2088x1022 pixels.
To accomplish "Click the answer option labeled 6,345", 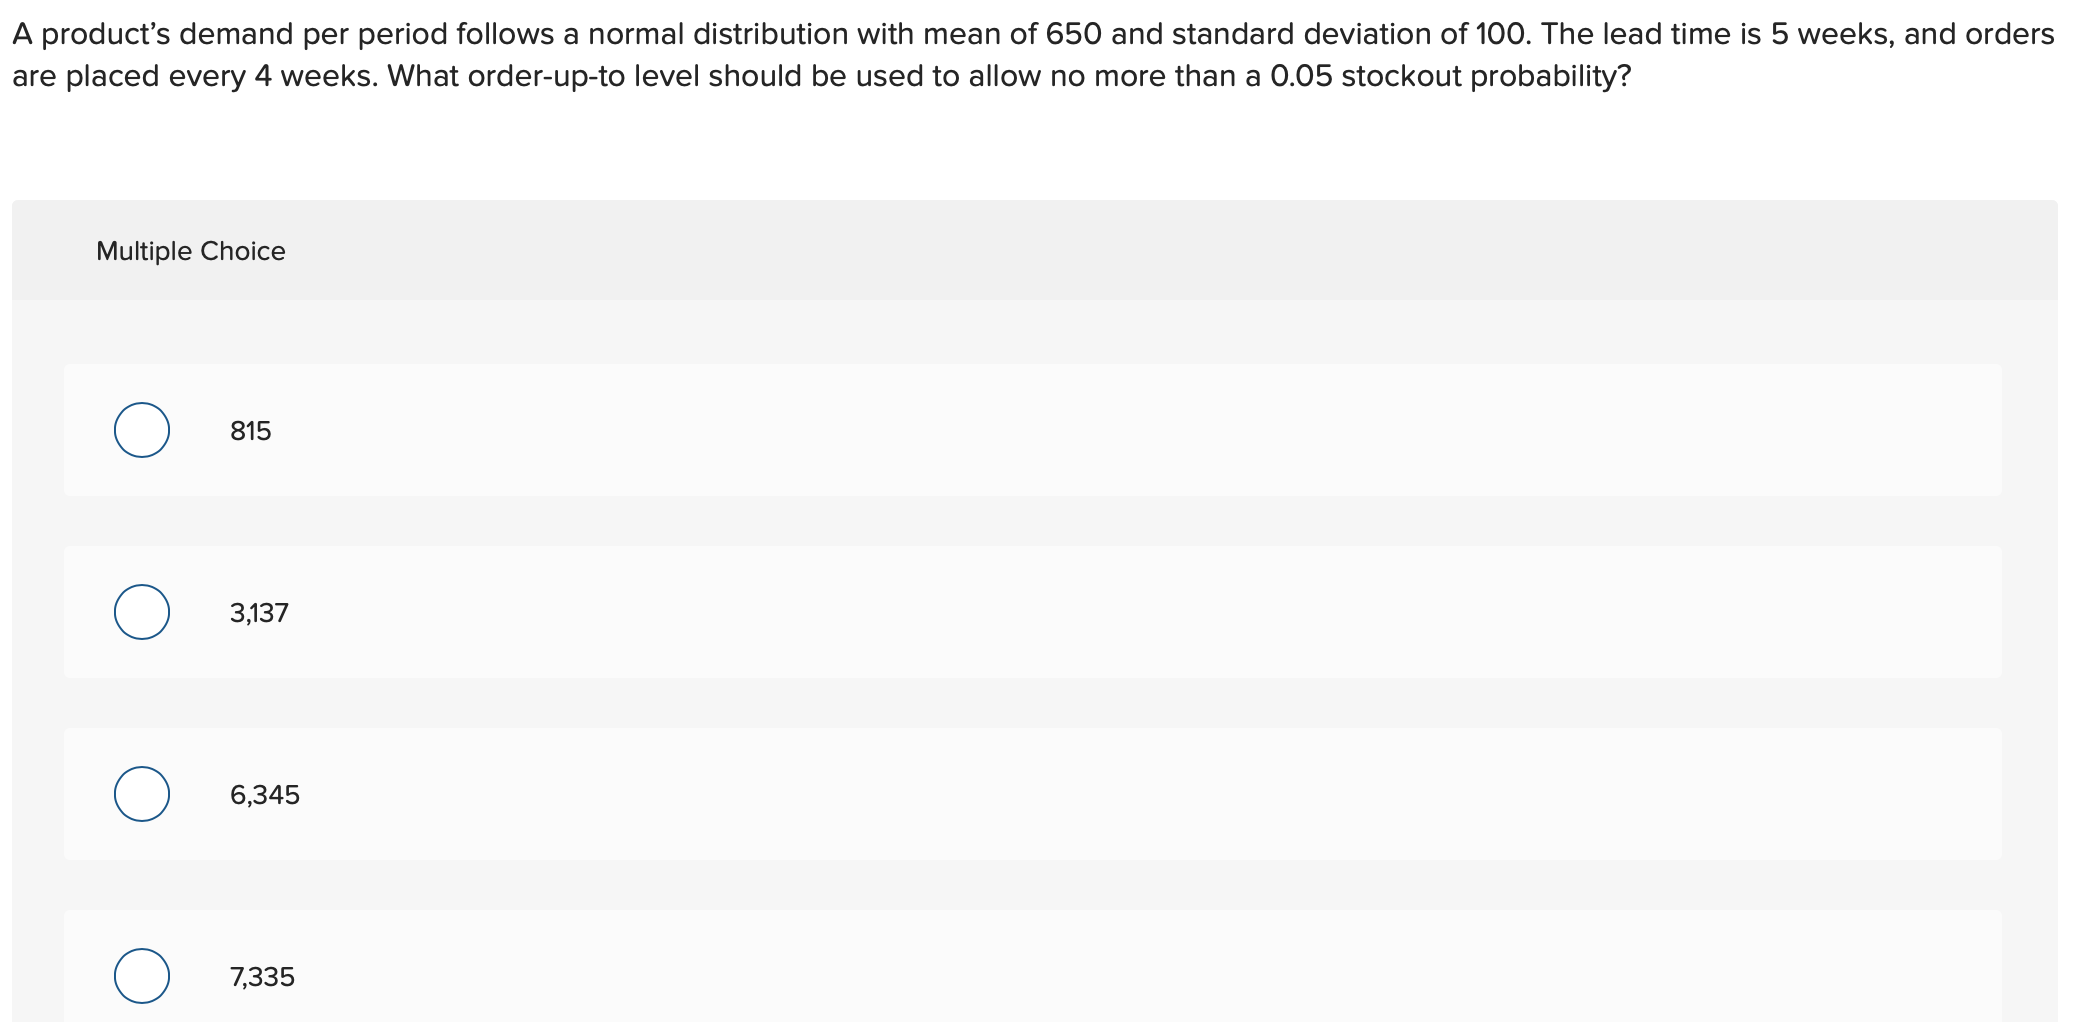I will 264,795.
